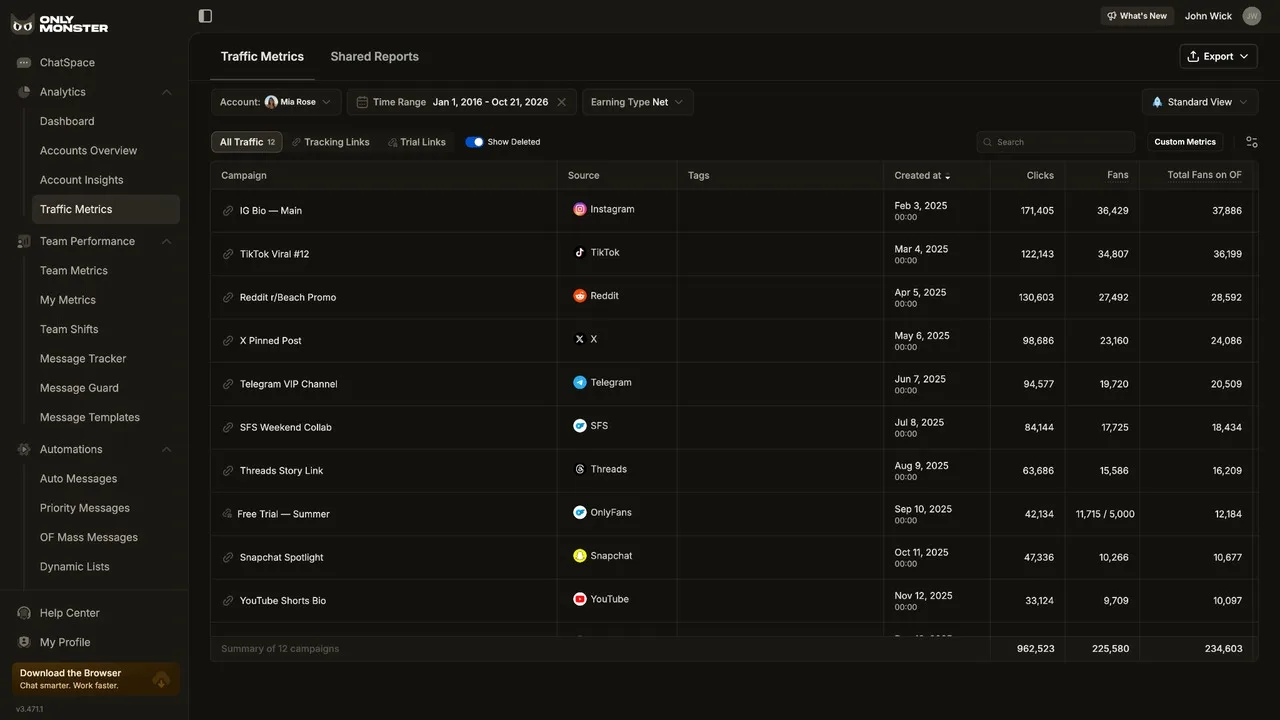This screenshot has height=720, width=1280.
Task: Open the Standard View dropdown
Action: (1200, 102)
